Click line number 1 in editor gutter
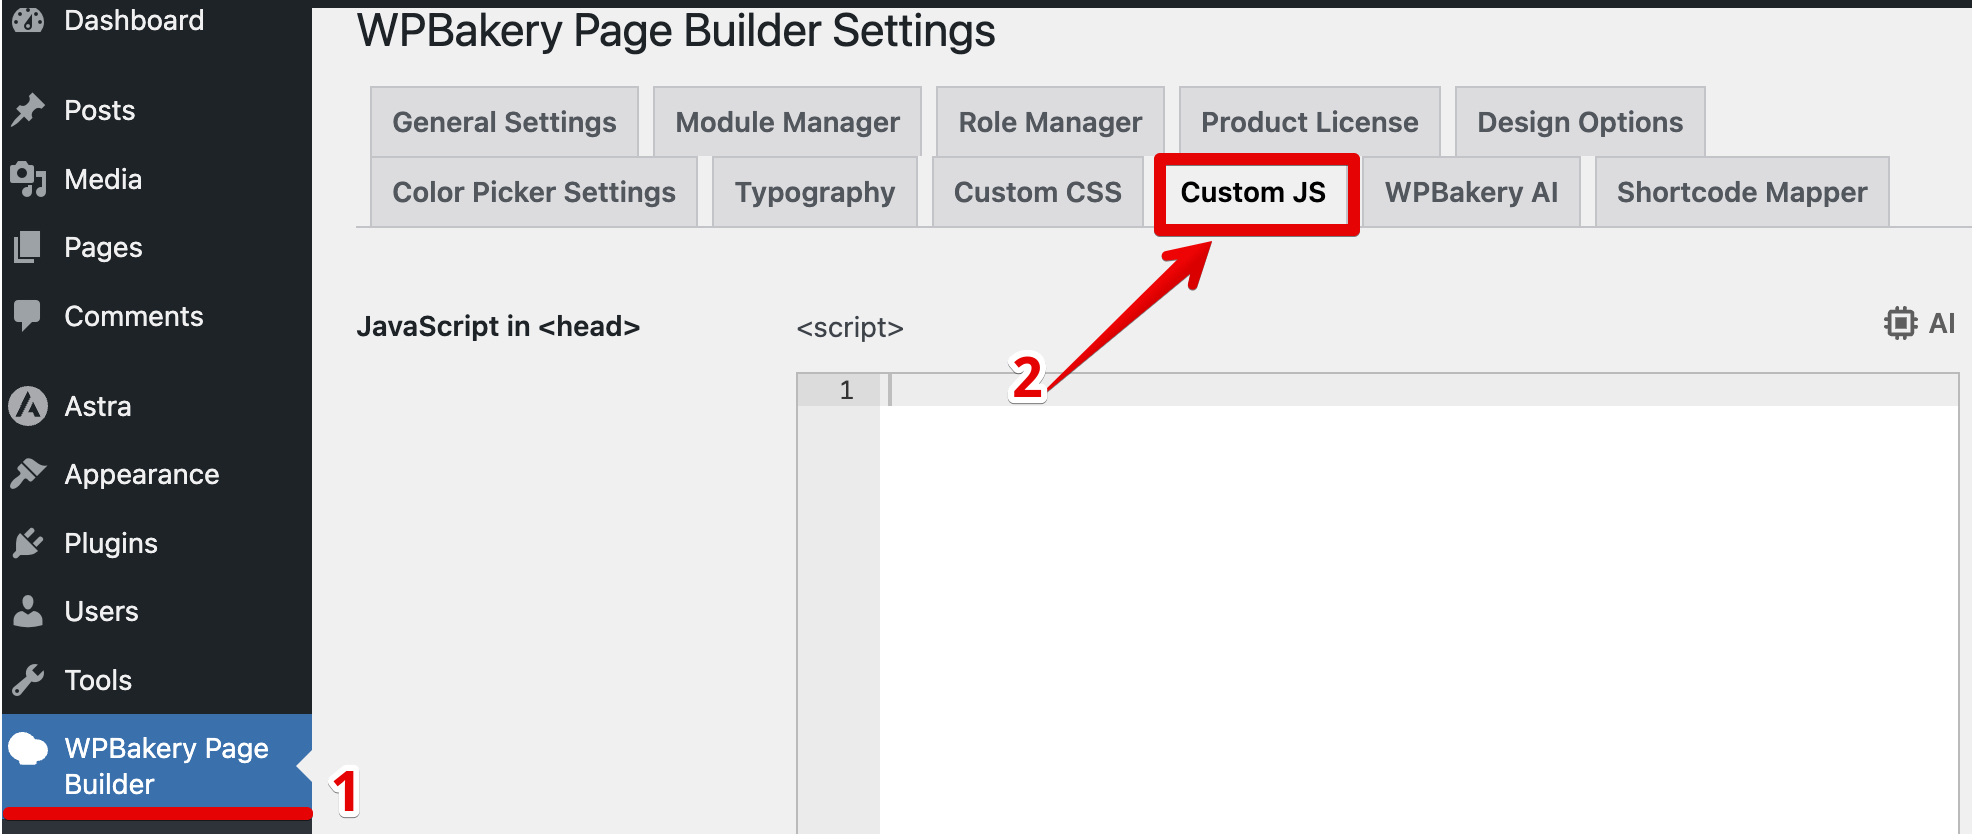Screen dimensions: 1972x834 [x=846, y=390]
